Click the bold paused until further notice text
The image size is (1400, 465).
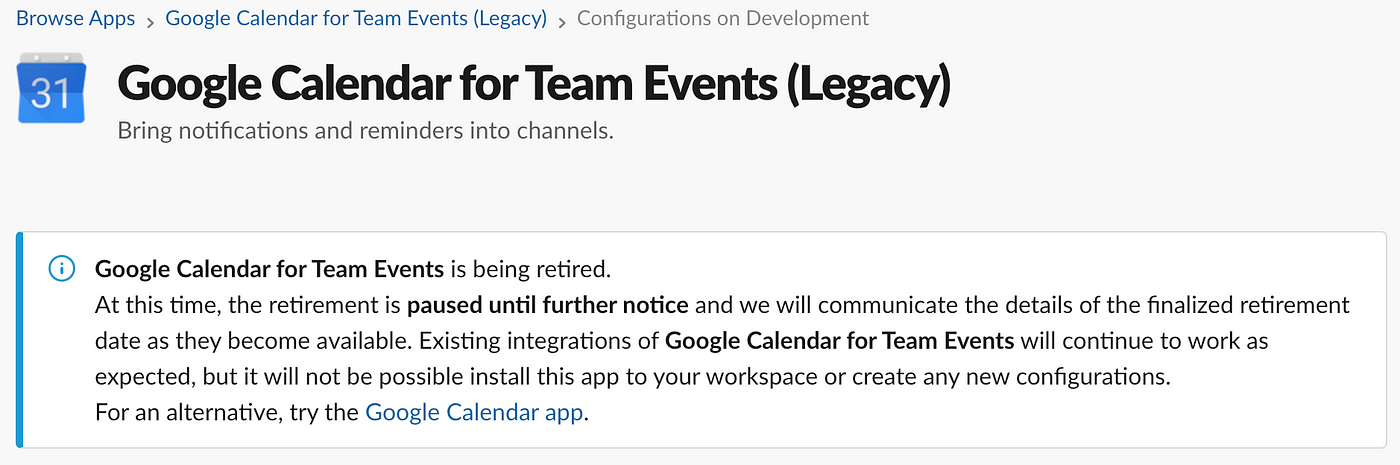tap(548, 304)
